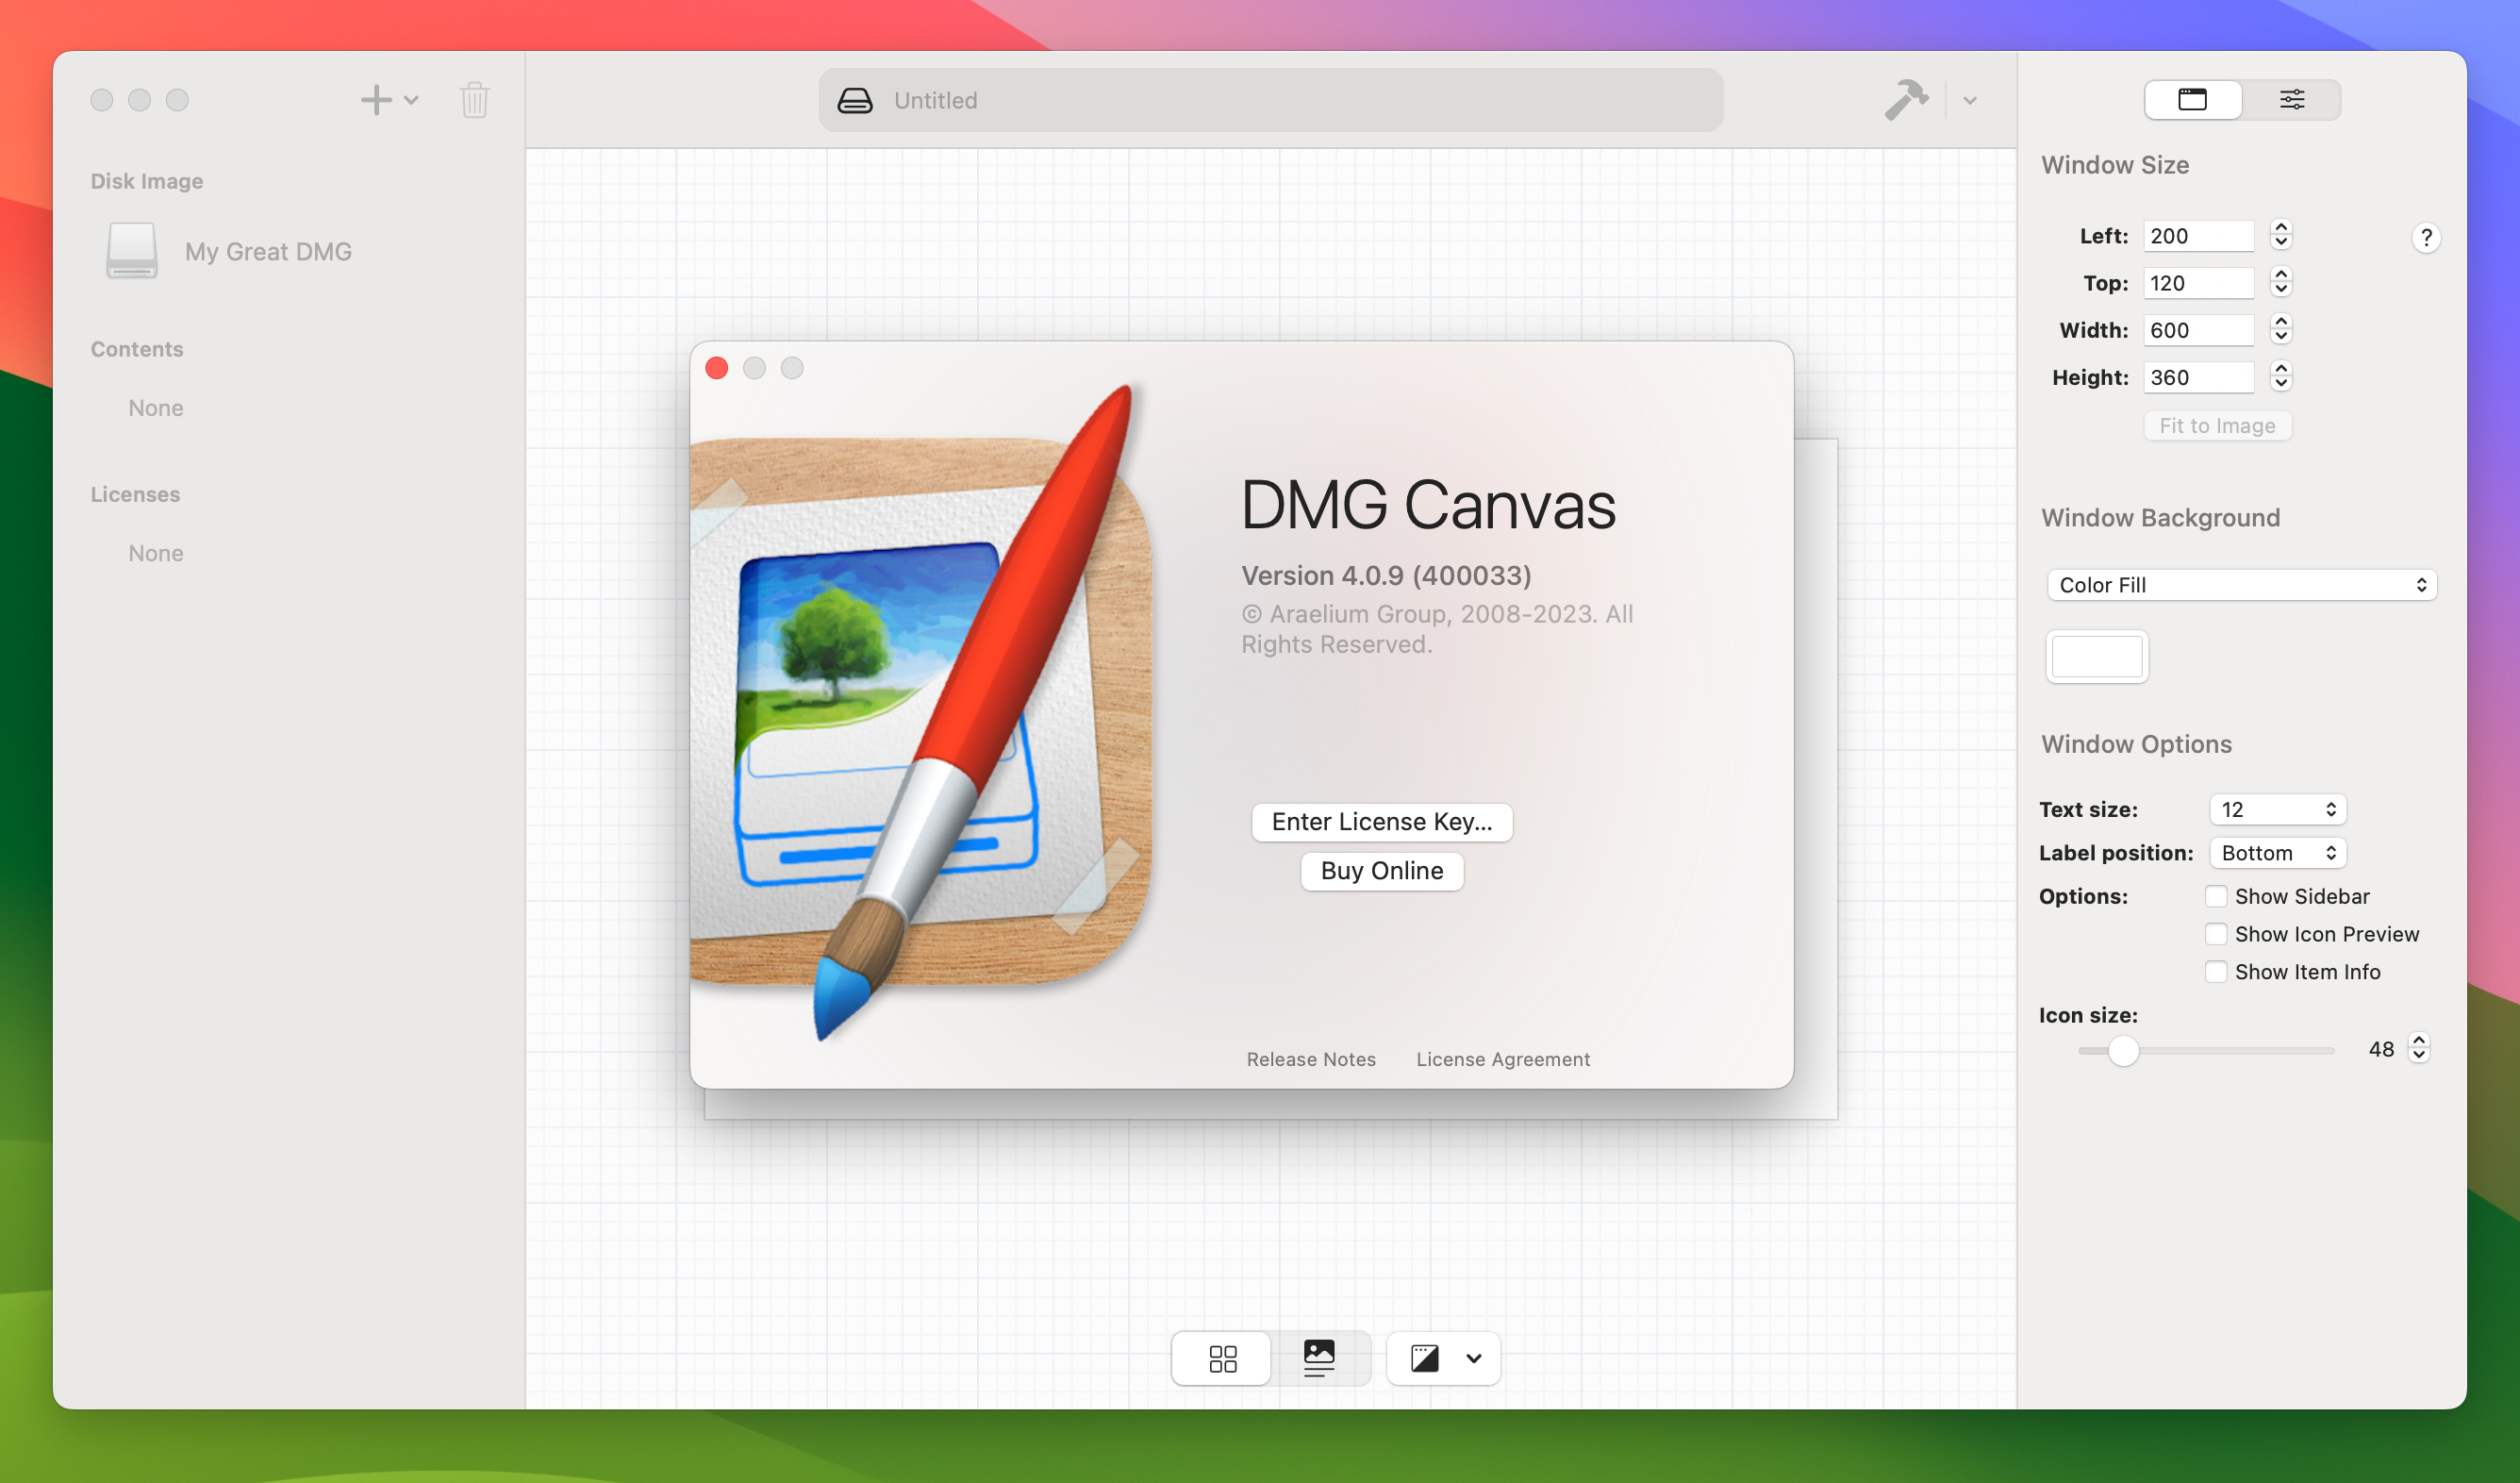Click the Window Width input field
The width and height of the screenshot is (2520, 1483).
point(2200,328)
